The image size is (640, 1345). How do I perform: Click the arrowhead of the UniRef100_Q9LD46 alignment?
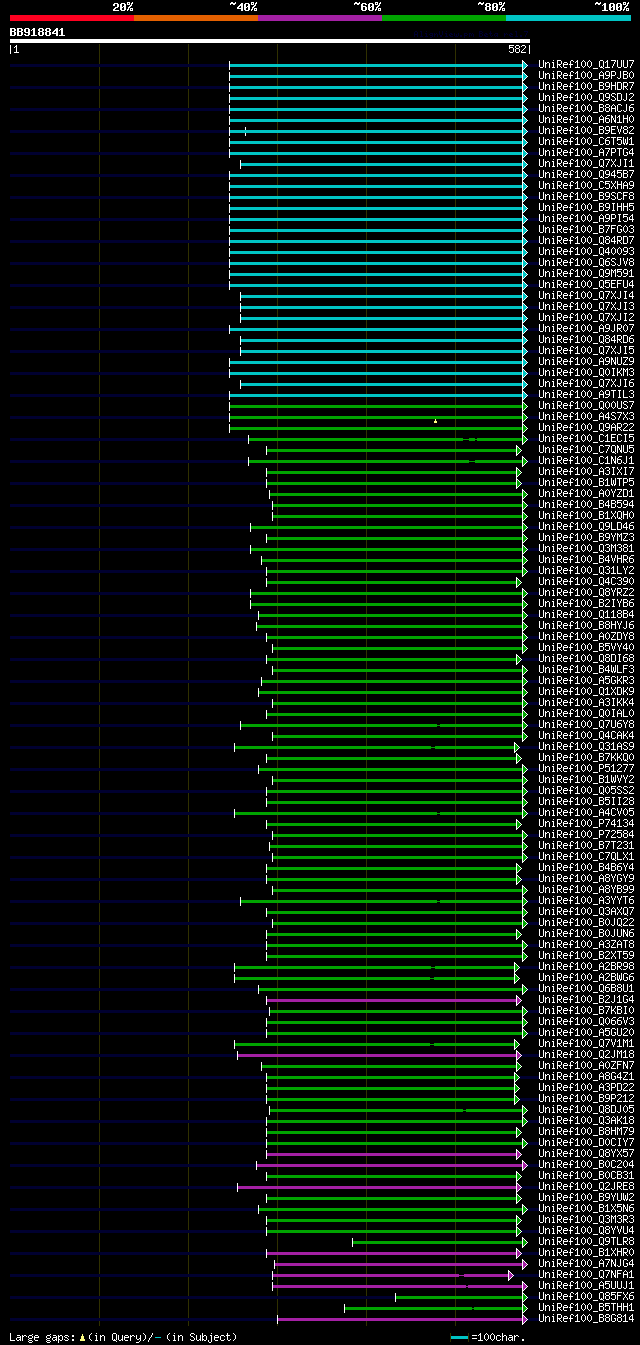point(524,526)
